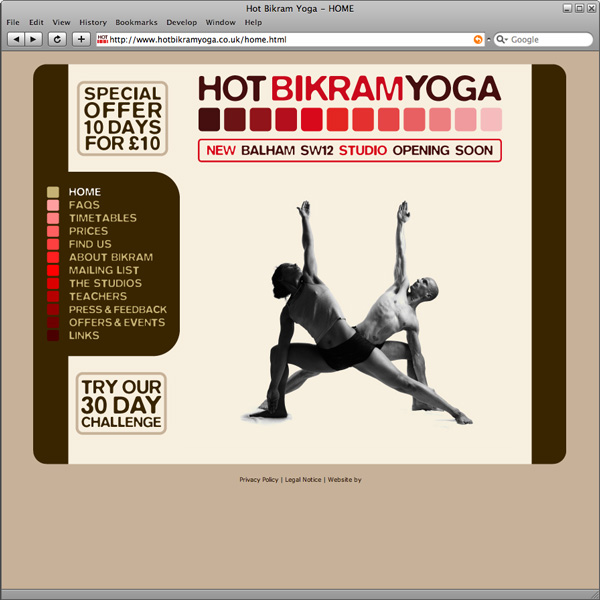Screen dimensions: 600x600
Task: Open the FIND US page link
Action: click(x=90, y=244)
